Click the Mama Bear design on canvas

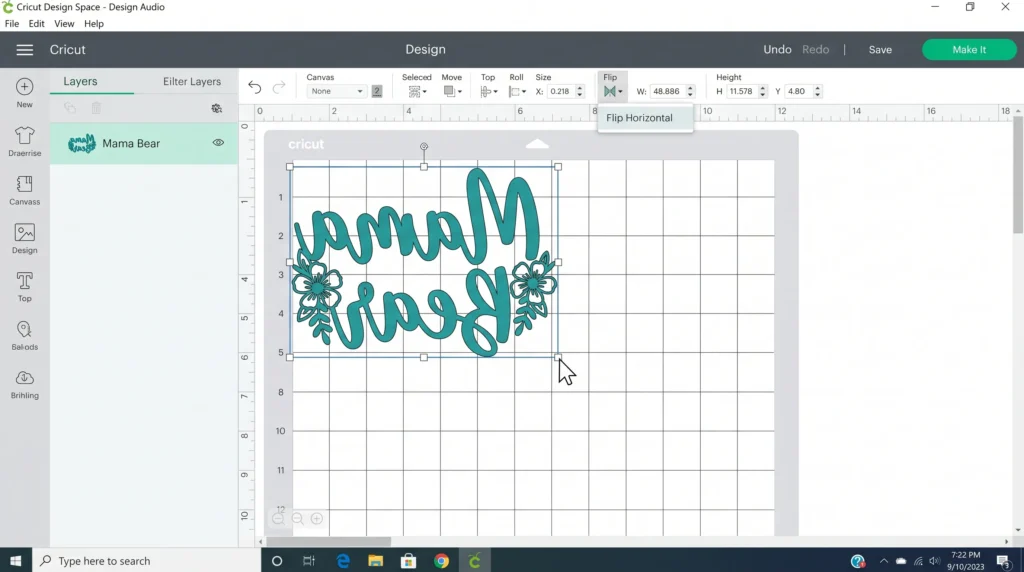424,262
